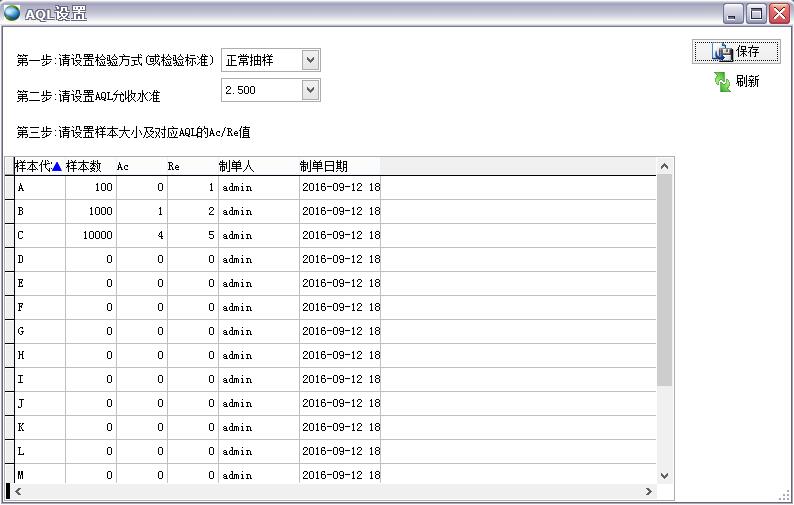Expand the 2.500 AQL level dropdown
Viewport: 794px width, 505px height.
[x=310, y=91]
